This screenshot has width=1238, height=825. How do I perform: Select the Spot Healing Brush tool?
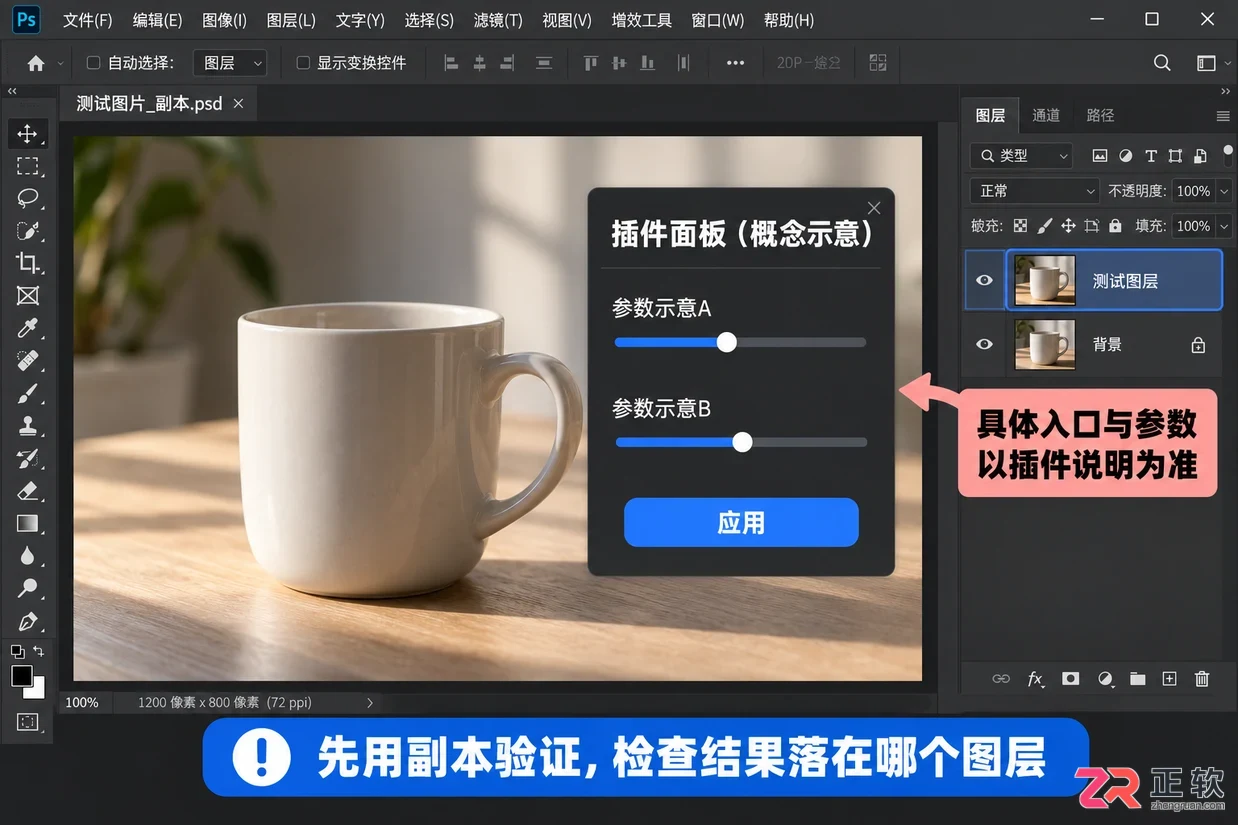(x=27, y=361)
